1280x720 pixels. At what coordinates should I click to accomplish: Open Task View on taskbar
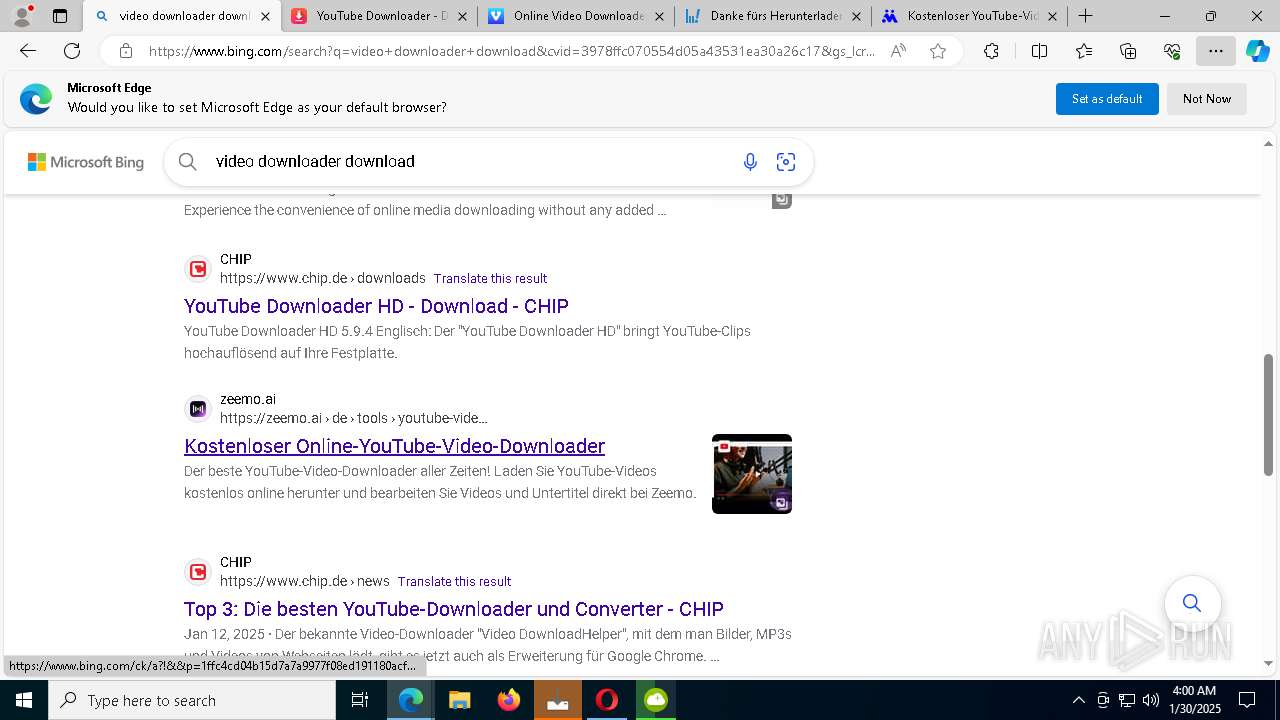pos(360,700)
